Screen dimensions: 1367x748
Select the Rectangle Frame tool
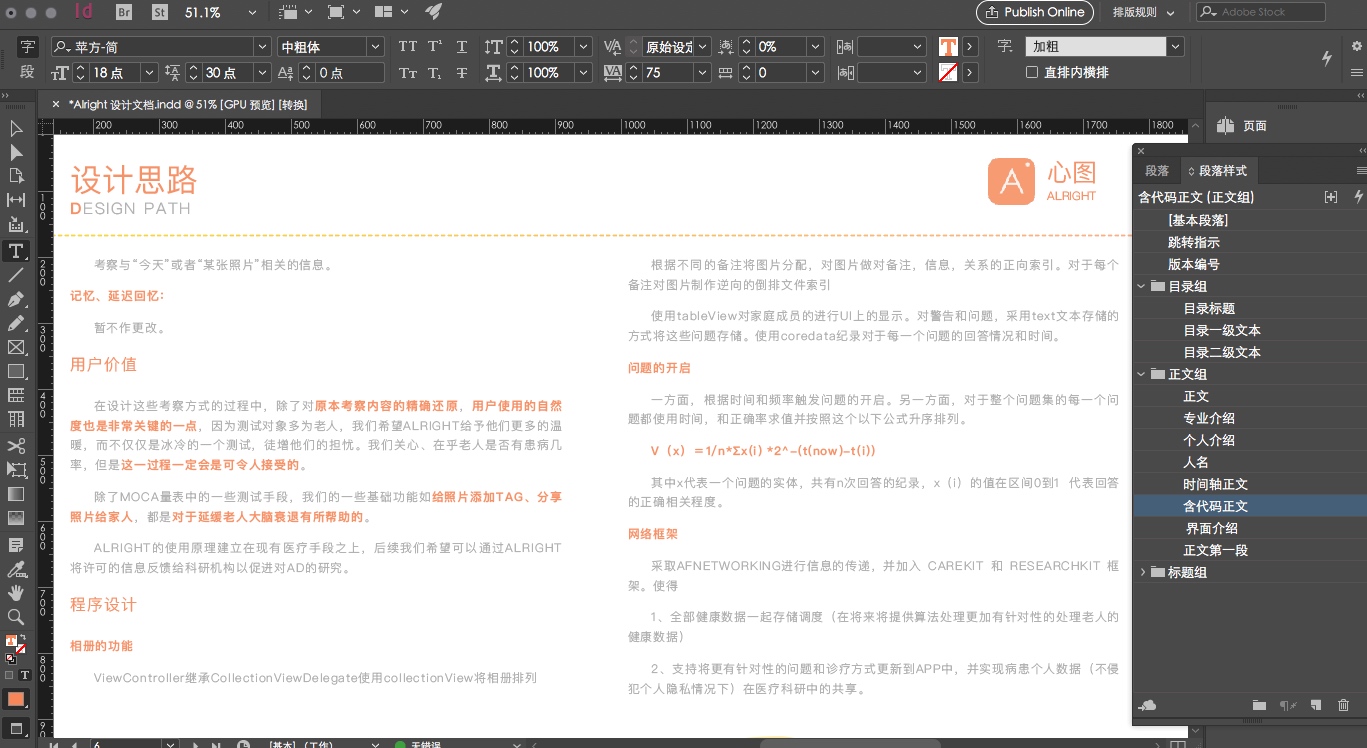point(16,348)
